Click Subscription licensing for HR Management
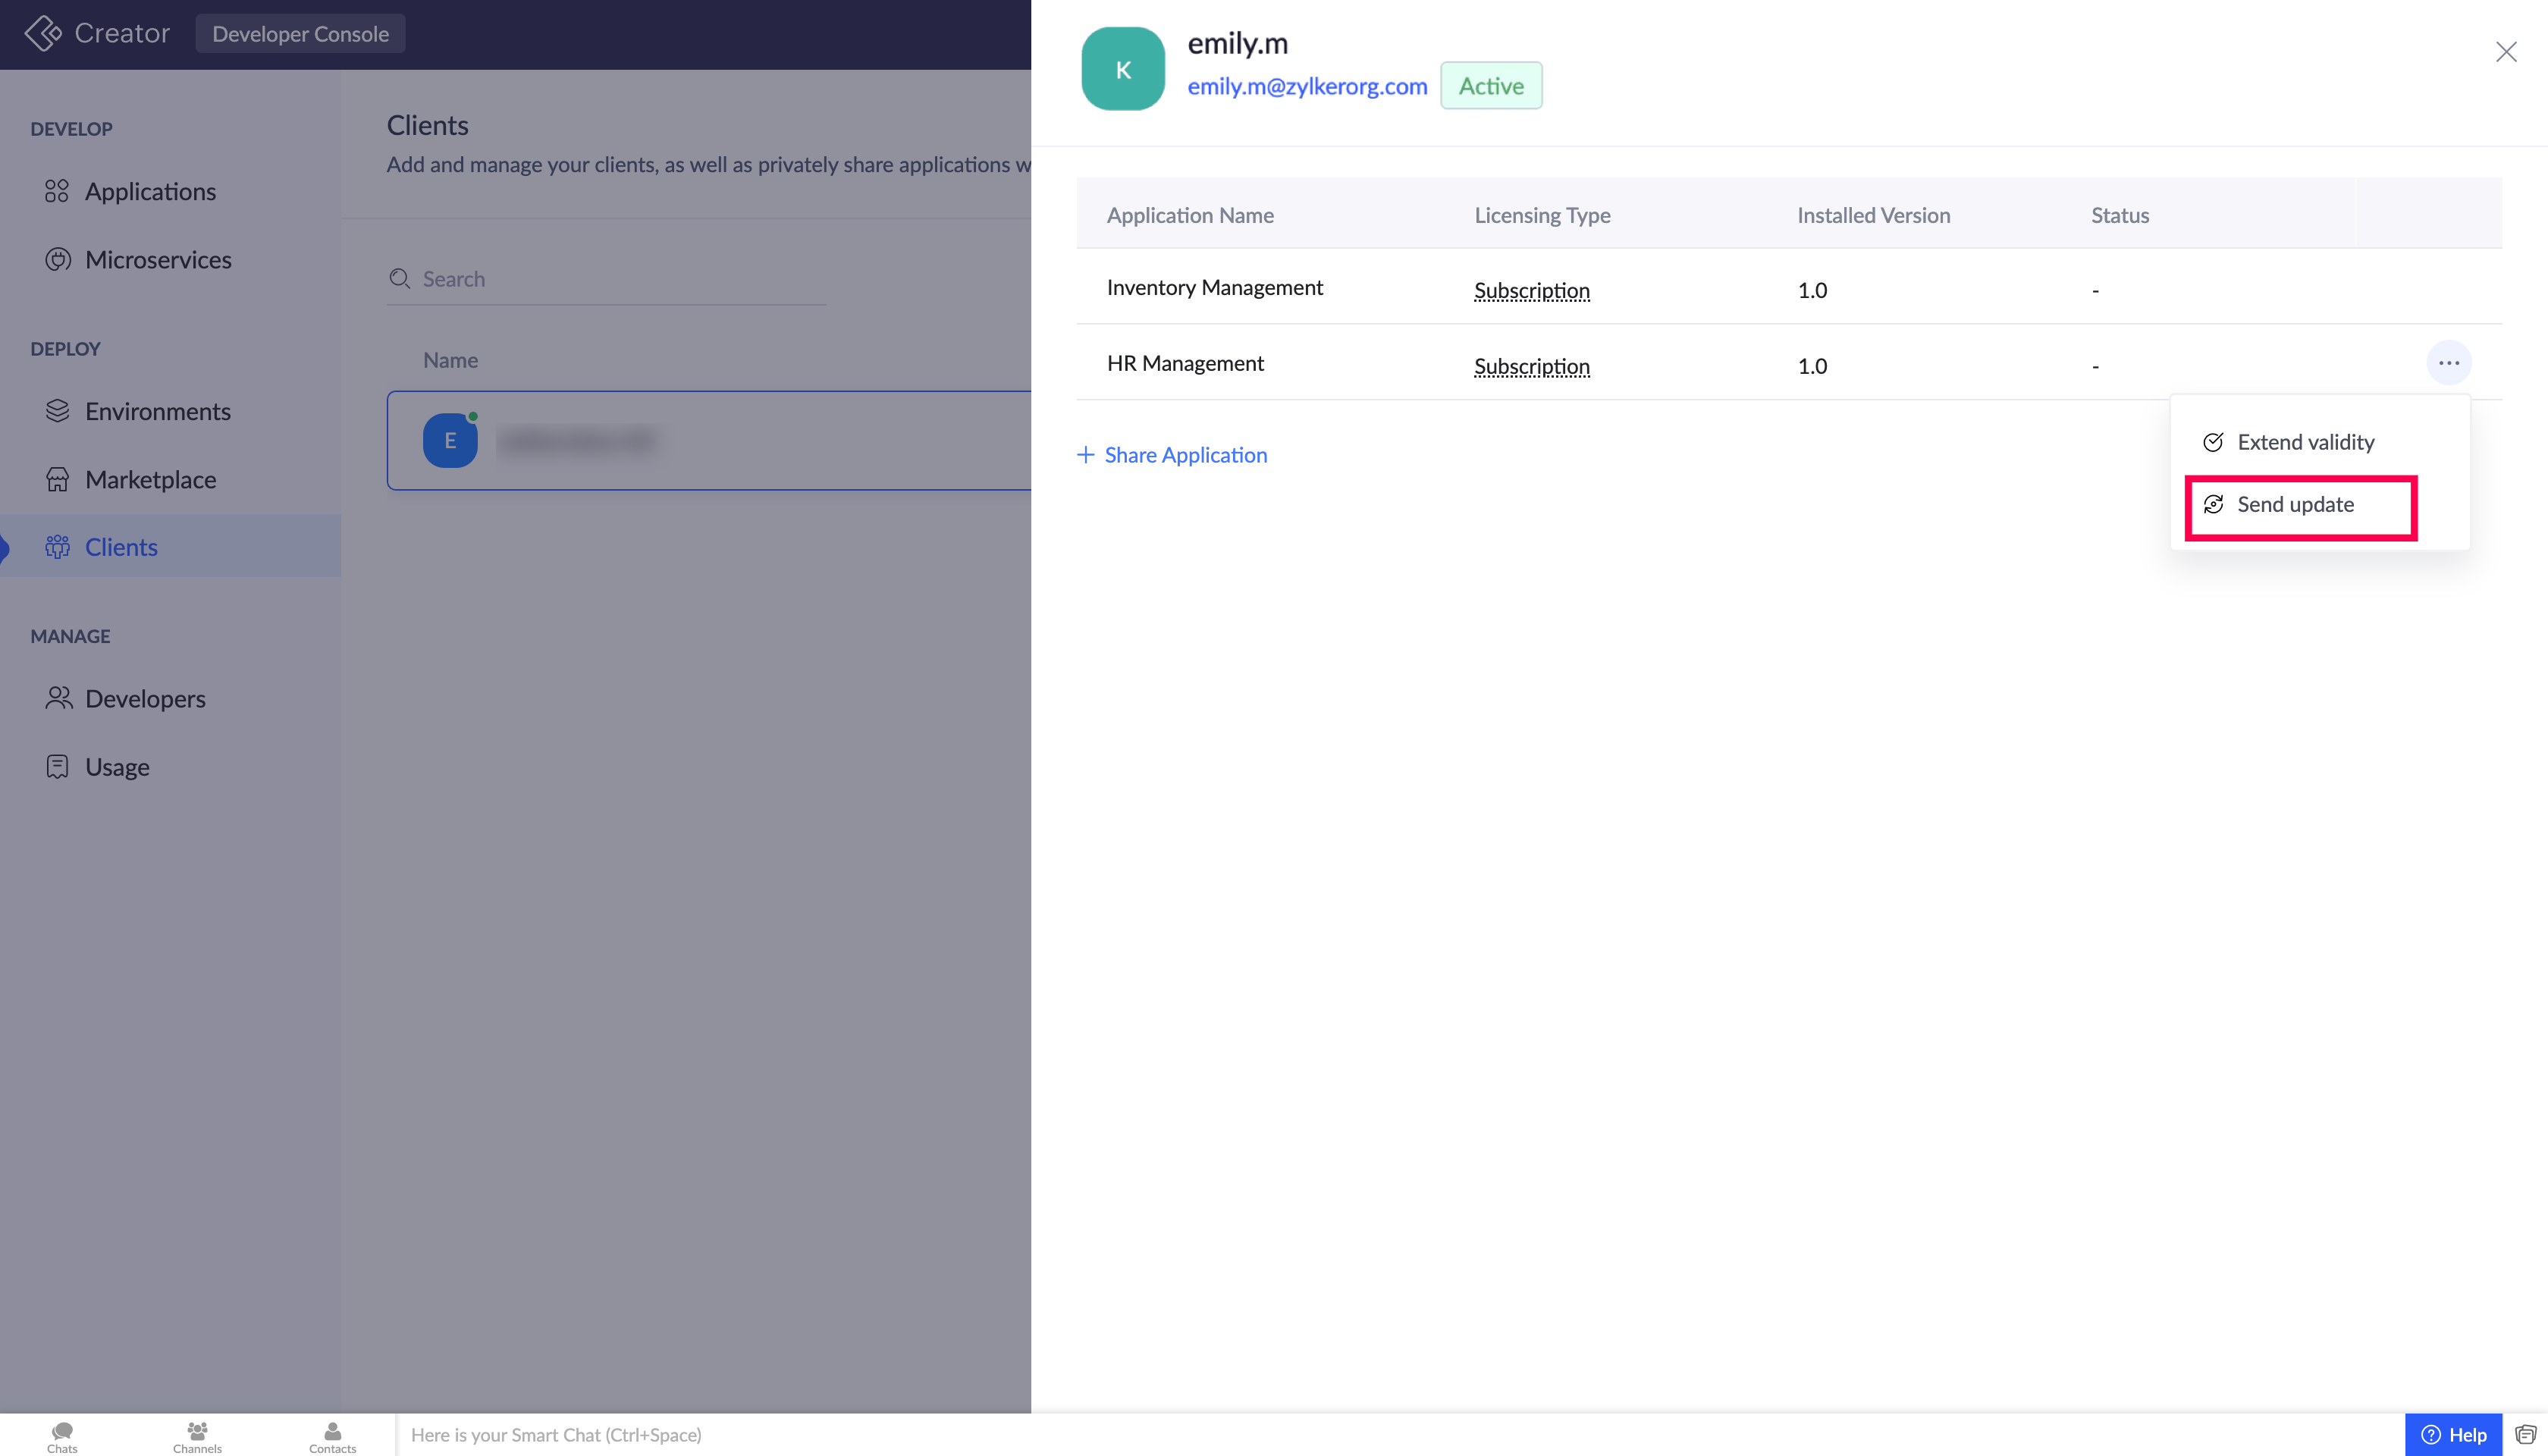The height and width of the screenshot is (1456, 2548). 1531,367
